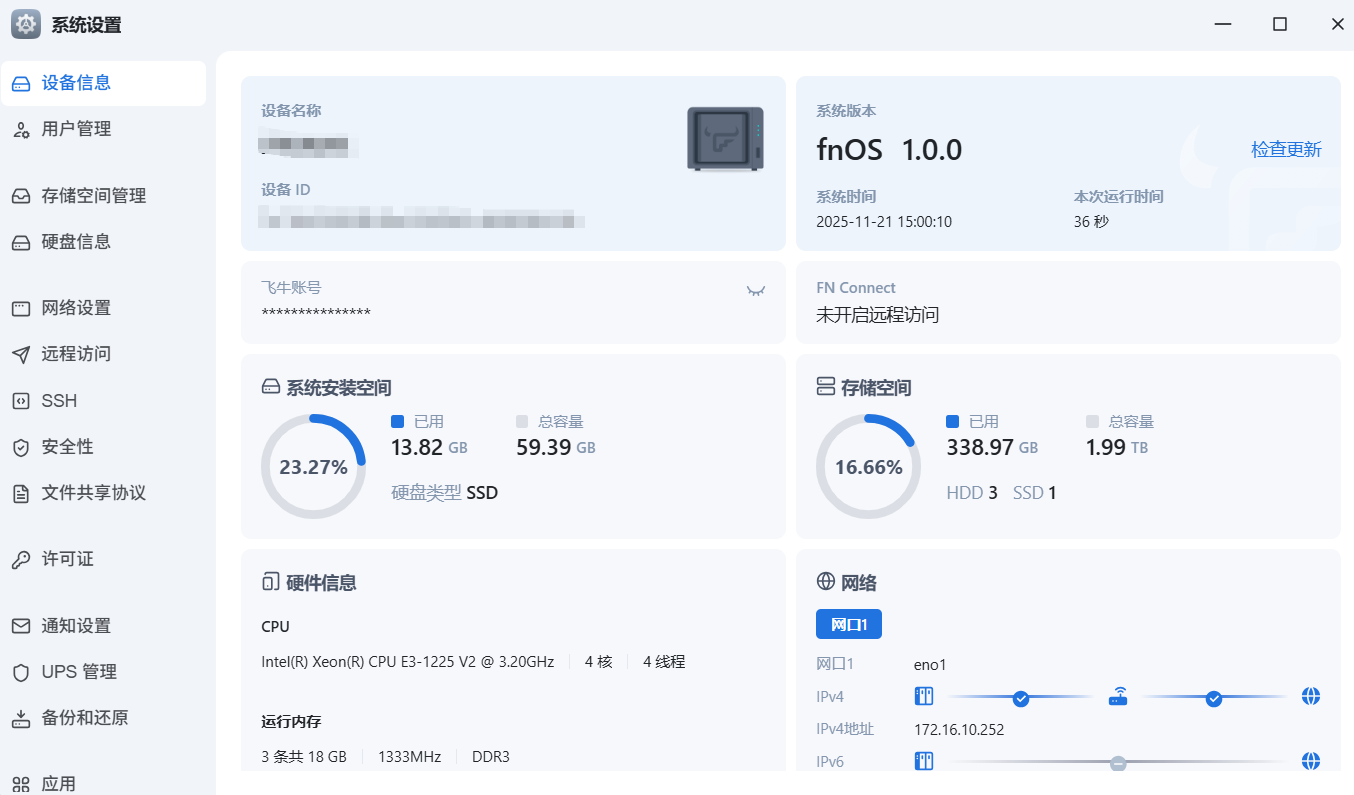Click the masked 飞牛账号 asterisks
The height and width of the screenshot is (795, 1354).
pos(316,314)
